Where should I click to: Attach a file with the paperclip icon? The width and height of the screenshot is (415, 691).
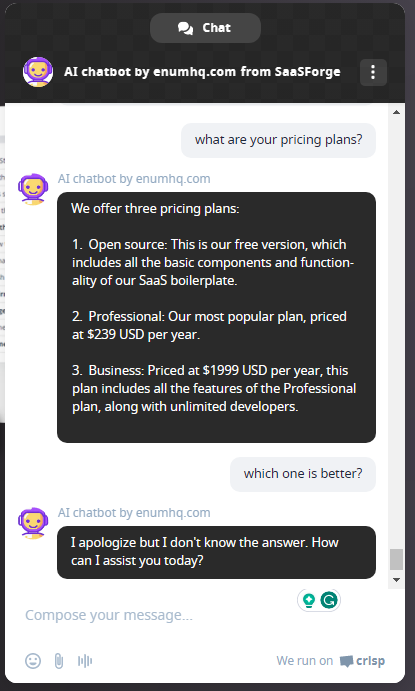click(59, 661)
